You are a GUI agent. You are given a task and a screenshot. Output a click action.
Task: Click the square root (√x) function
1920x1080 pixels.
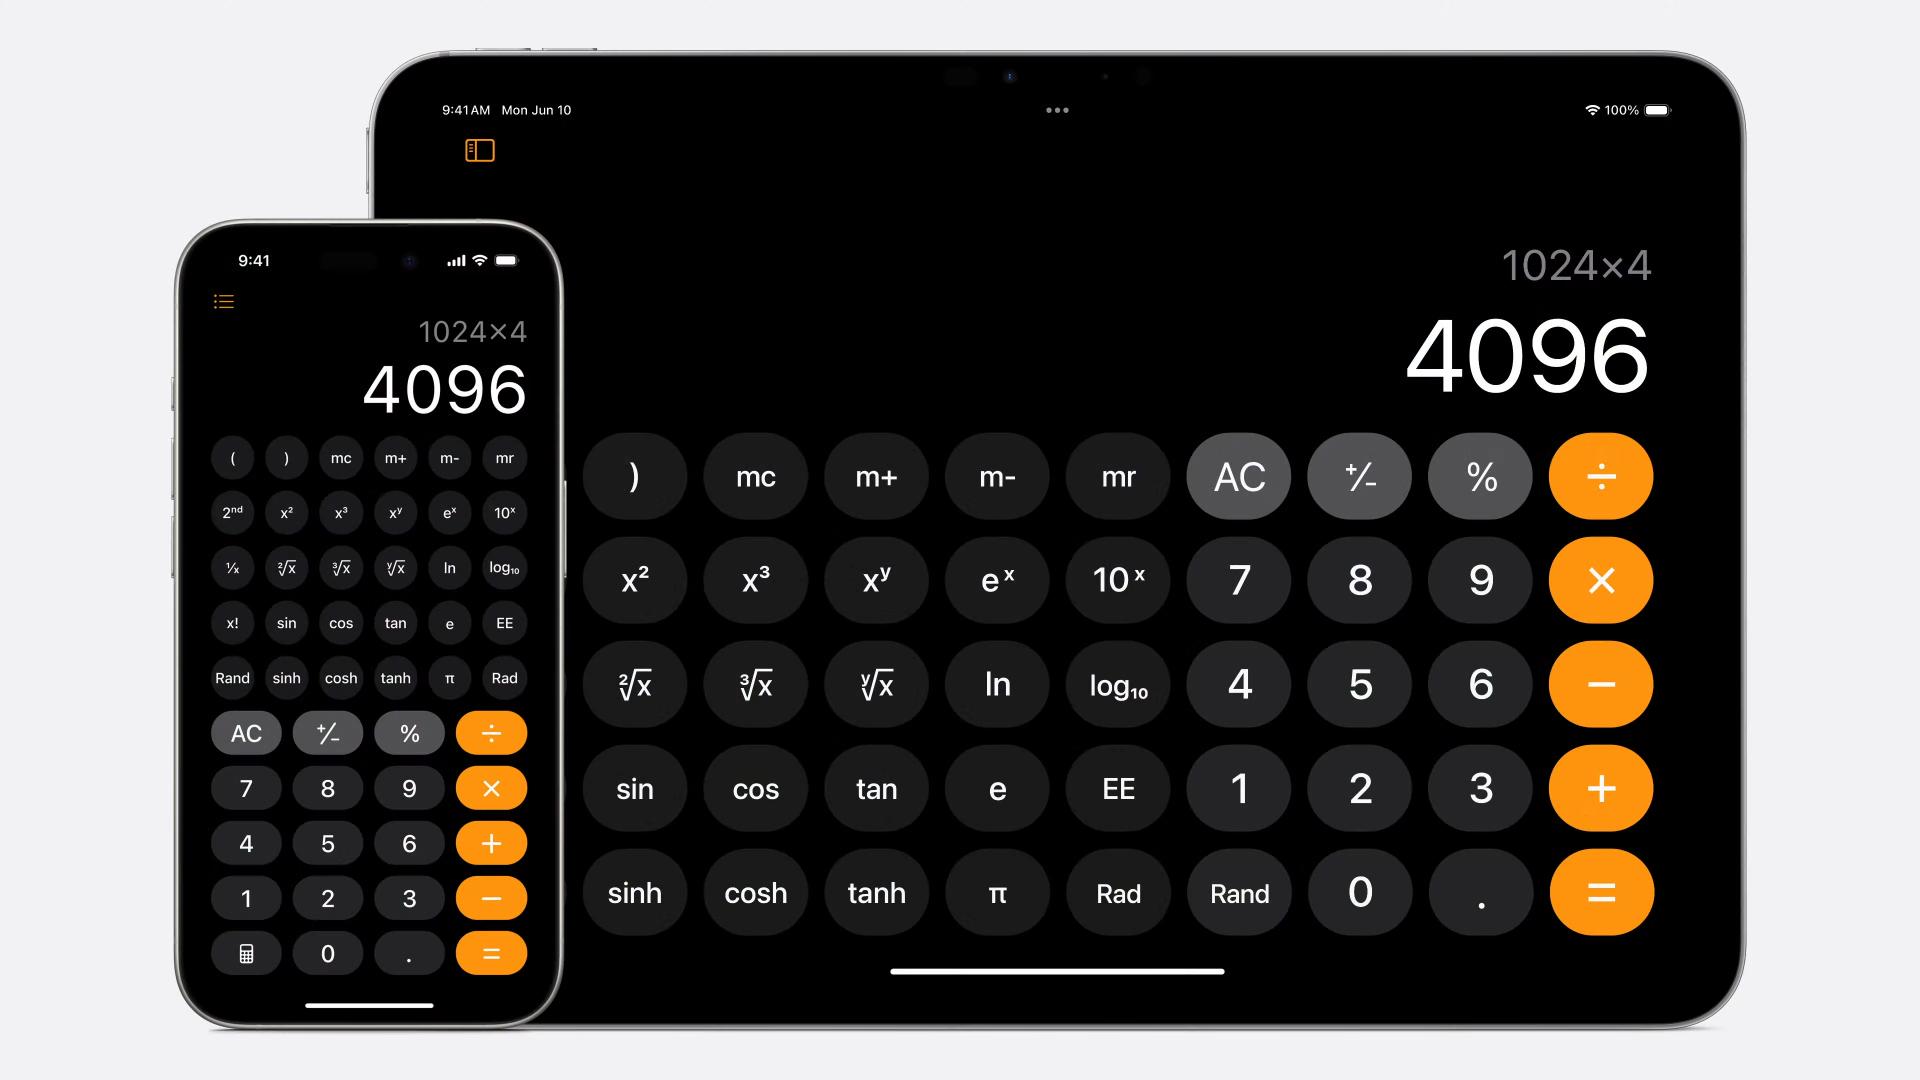pyautogui.click(x=634, y=684)
